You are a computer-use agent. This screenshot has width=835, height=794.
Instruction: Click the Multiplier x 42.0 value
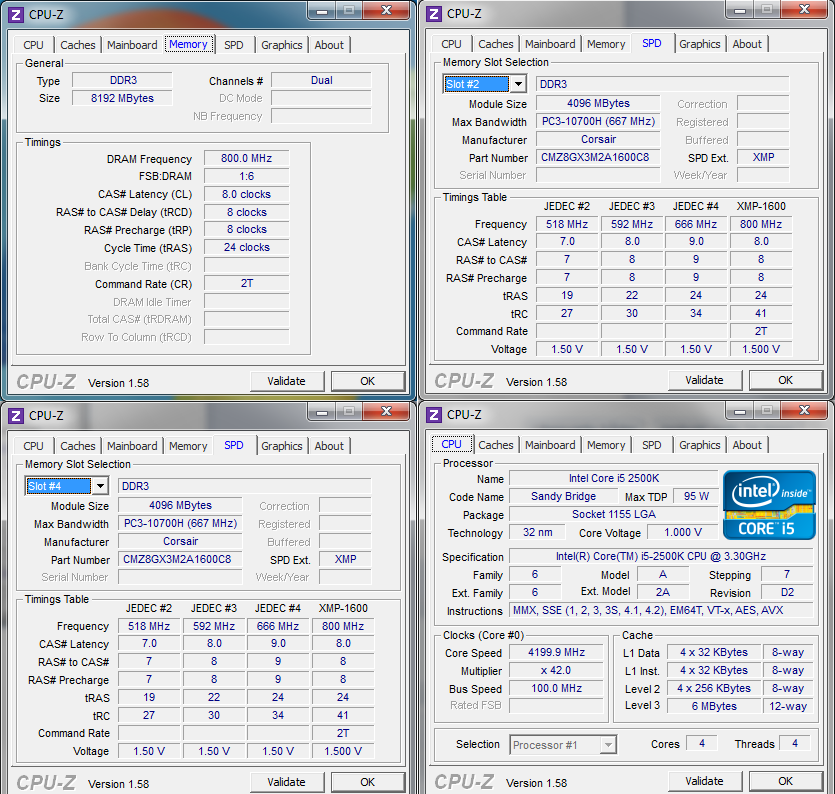[x=556, y=670]
